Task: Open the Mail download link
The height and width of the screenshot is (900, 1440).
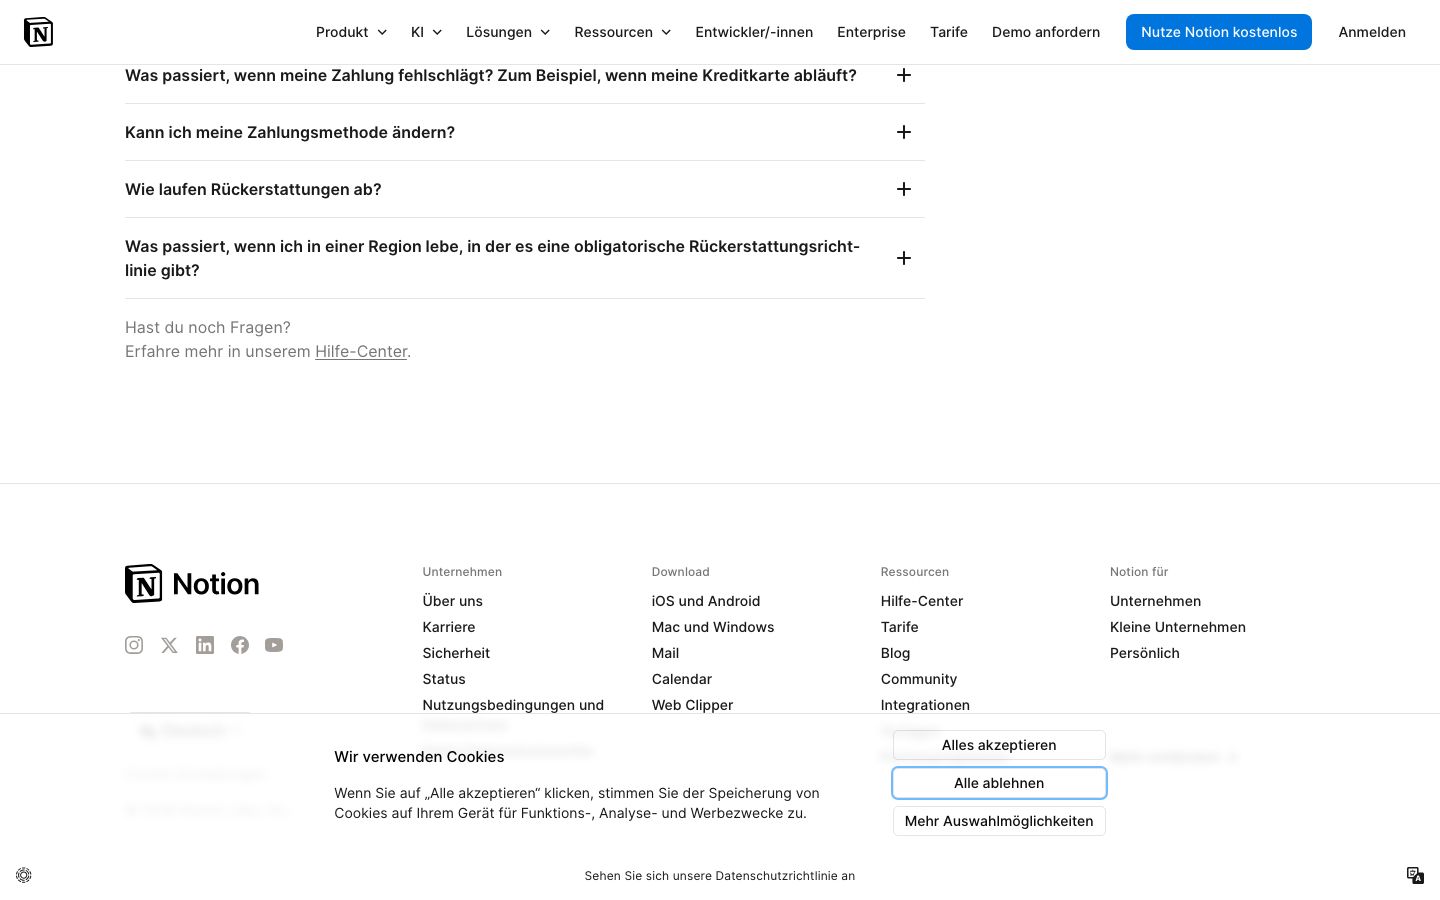Action: (x=665, y=653)
